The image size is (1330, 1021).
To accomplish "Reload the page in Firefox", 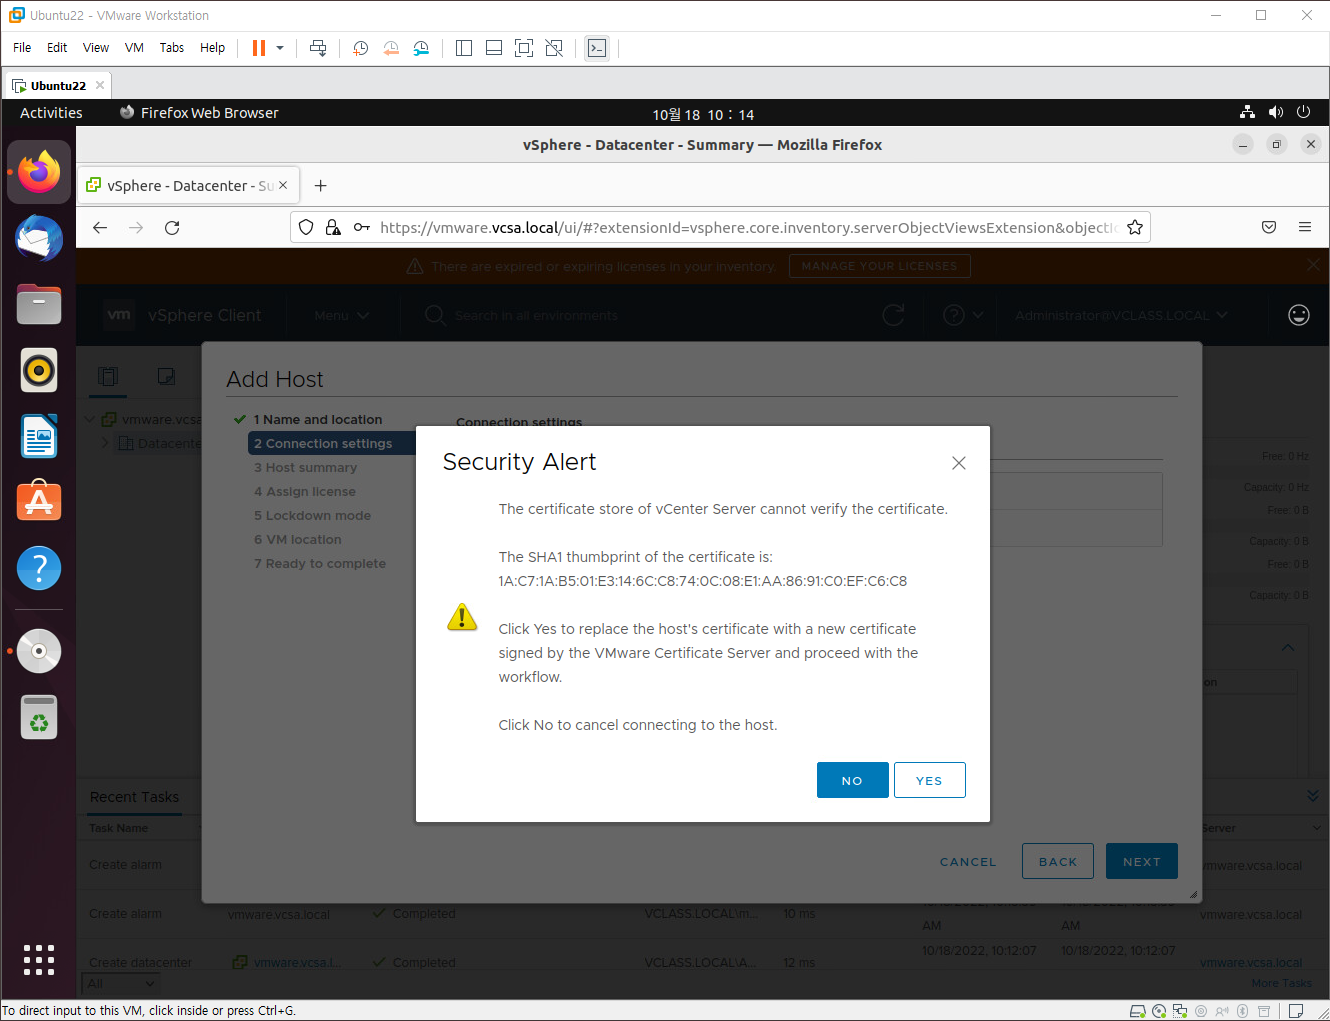I will point(172,227).
